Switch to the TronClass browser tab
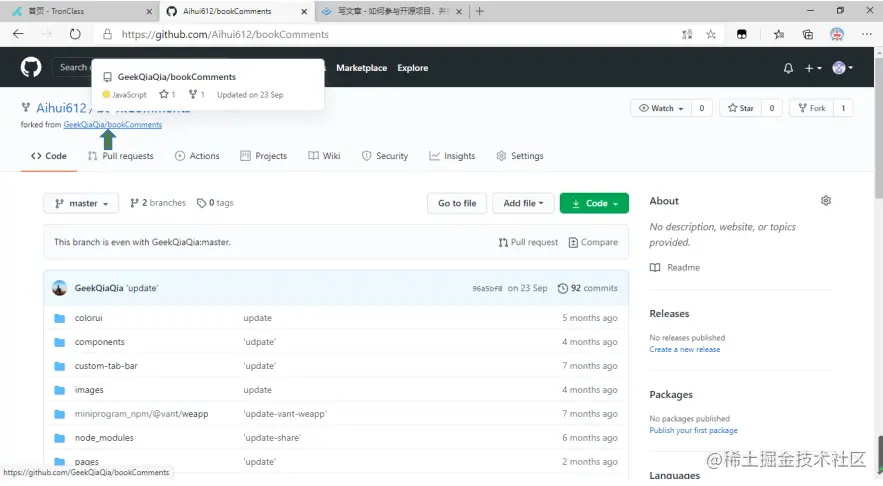This screenshot has width=883, height=486. point(81,11)
